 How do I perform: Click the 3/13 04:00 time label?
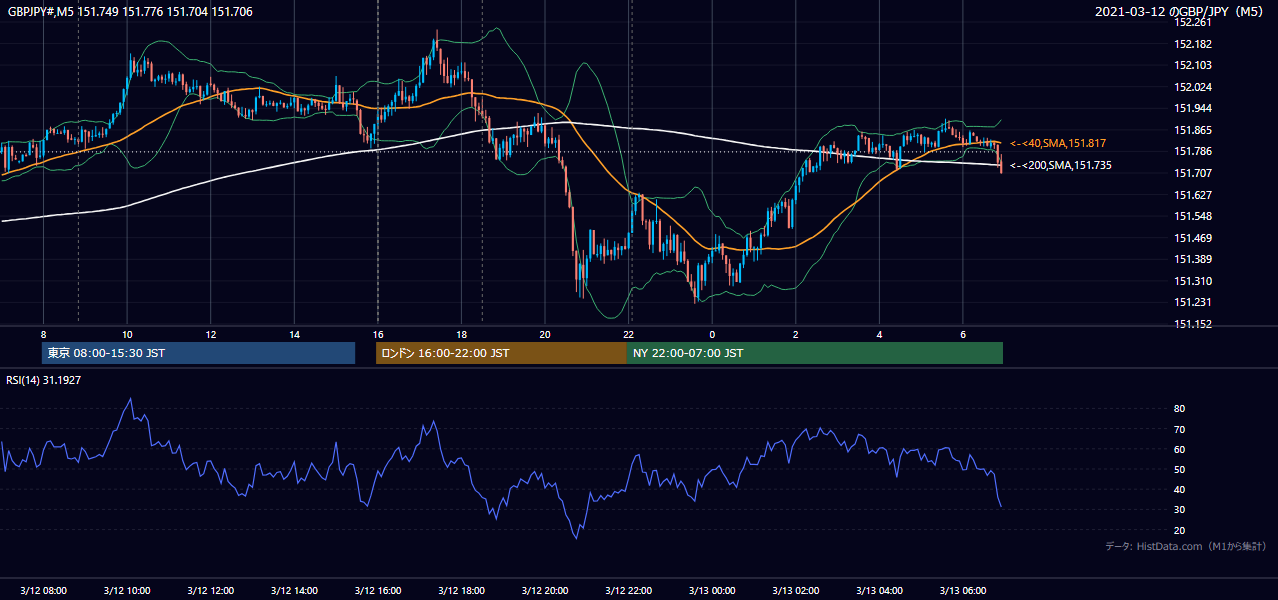pyautogui.click(x=879, y=591)
